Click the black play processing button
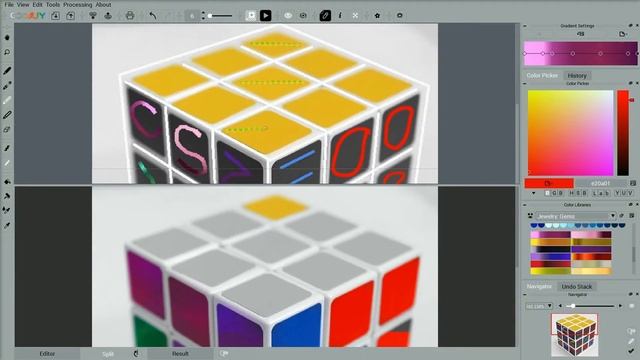 pyautogui.click(x=265, y=16)
